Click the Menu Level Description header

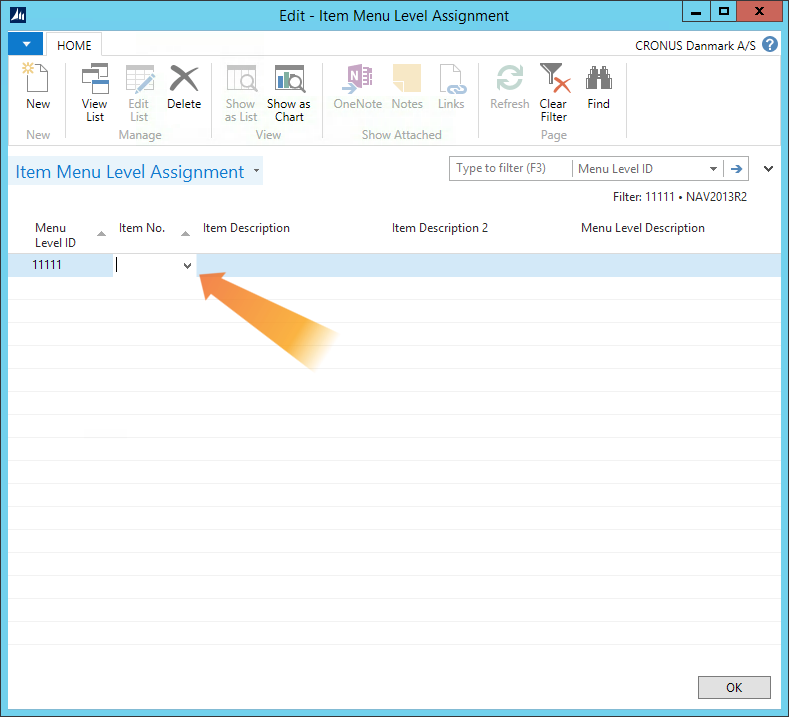(643, 228)
